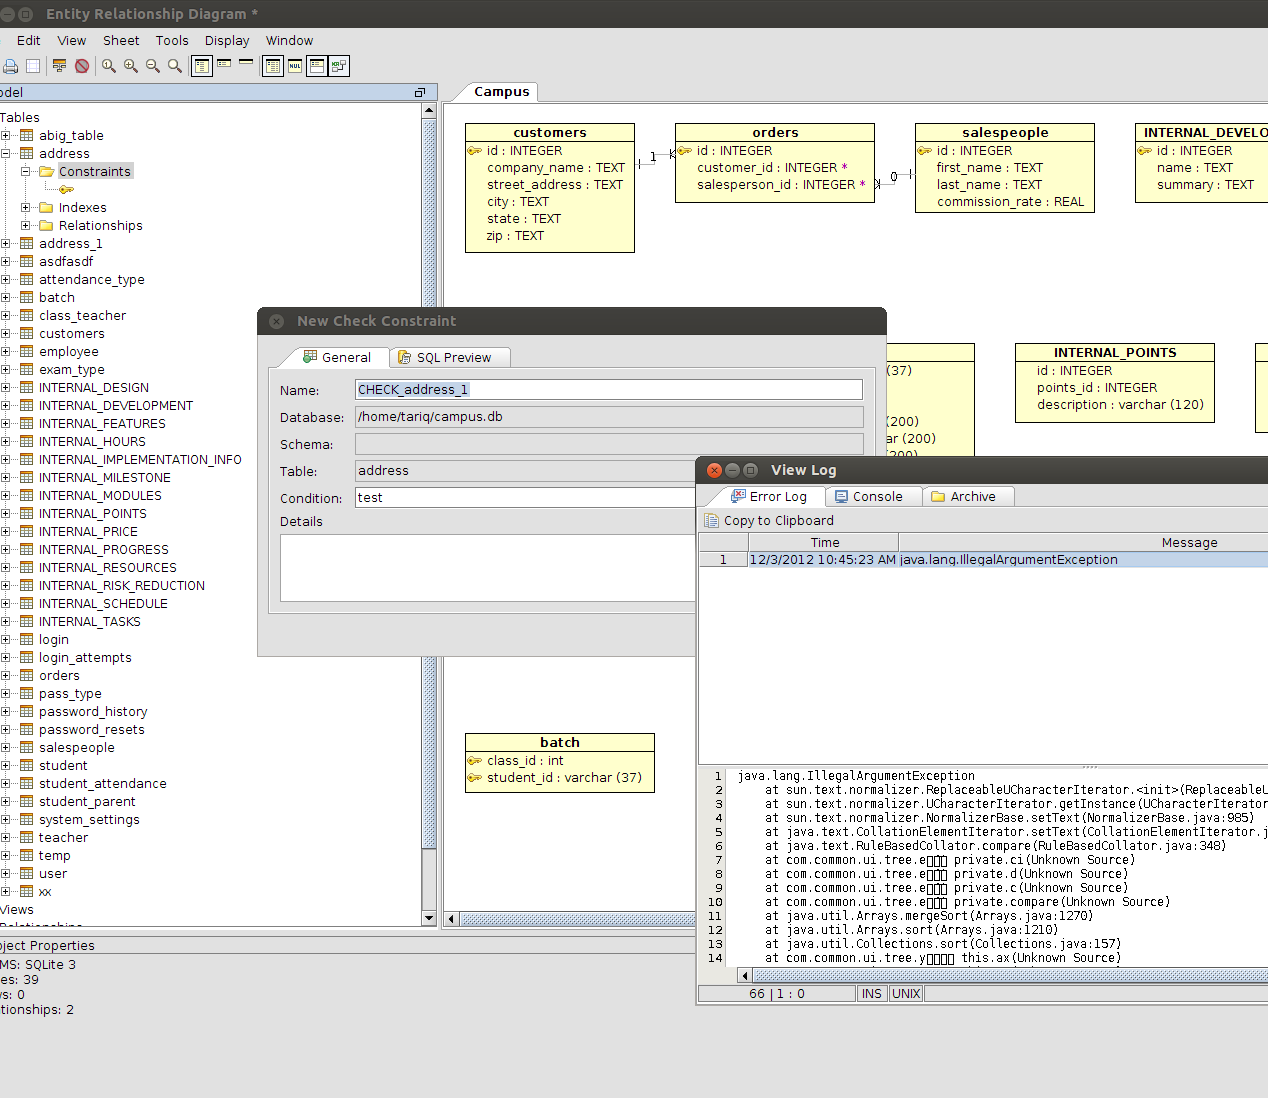Screen dimensions: 1268x1098
Task: Toggle table name-only view button
Action: pos(246,64)
